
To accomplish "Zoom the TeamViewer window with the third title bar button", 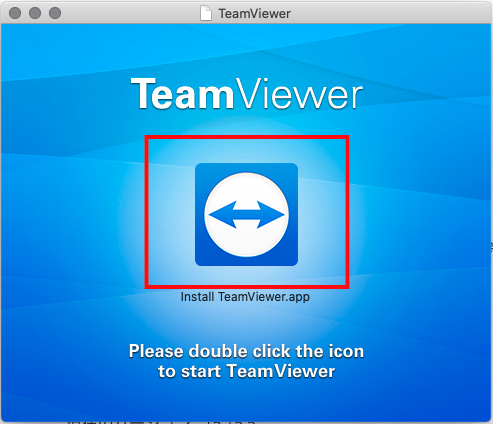I will point(55,13).
